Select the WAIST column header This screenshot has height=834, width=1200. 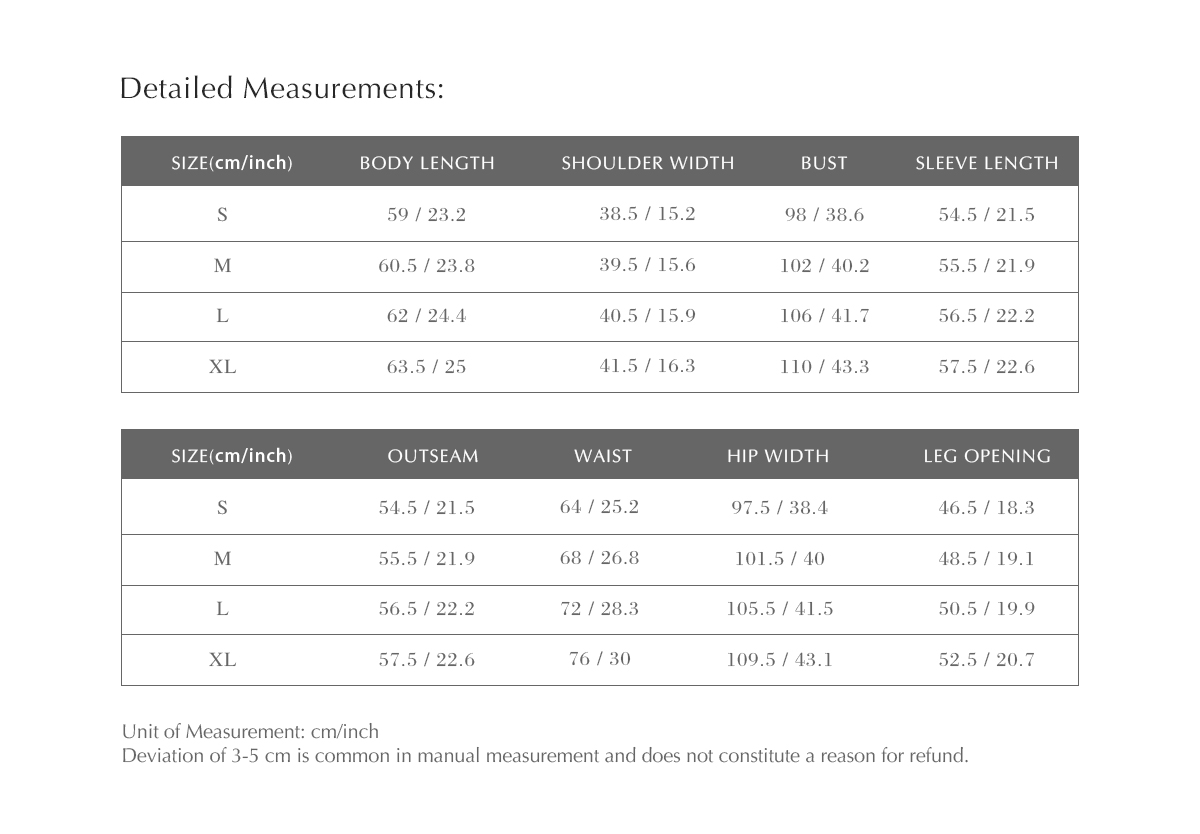click(x=603, y=456)
